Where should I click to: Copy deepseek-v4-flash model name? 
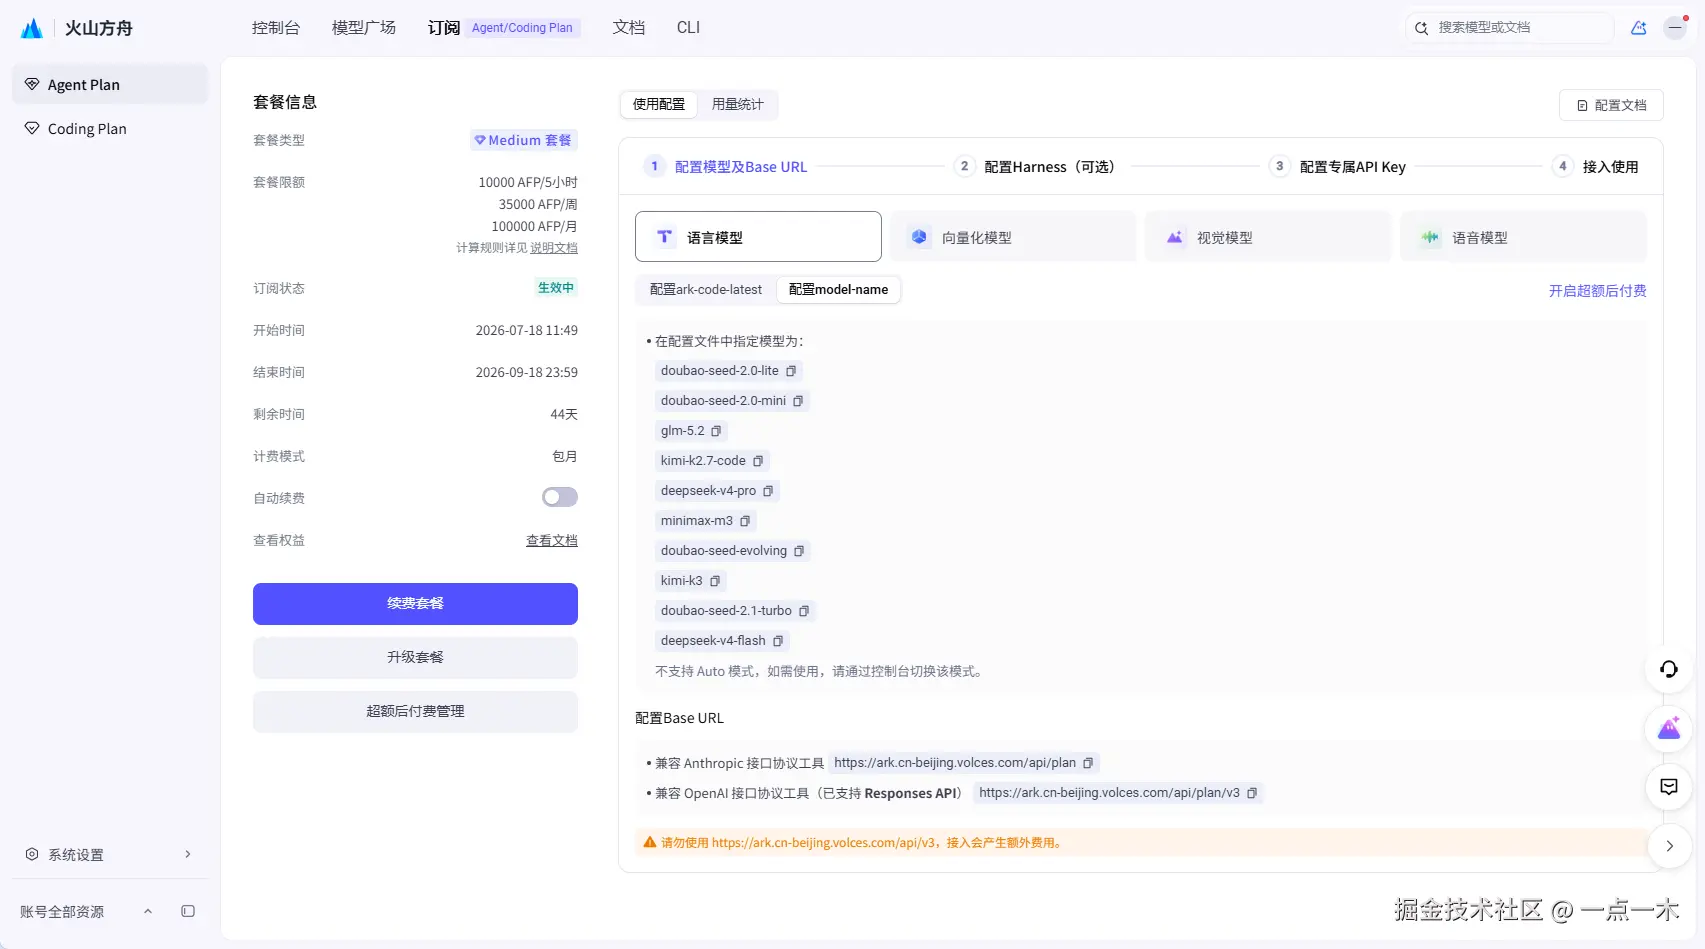778,641
